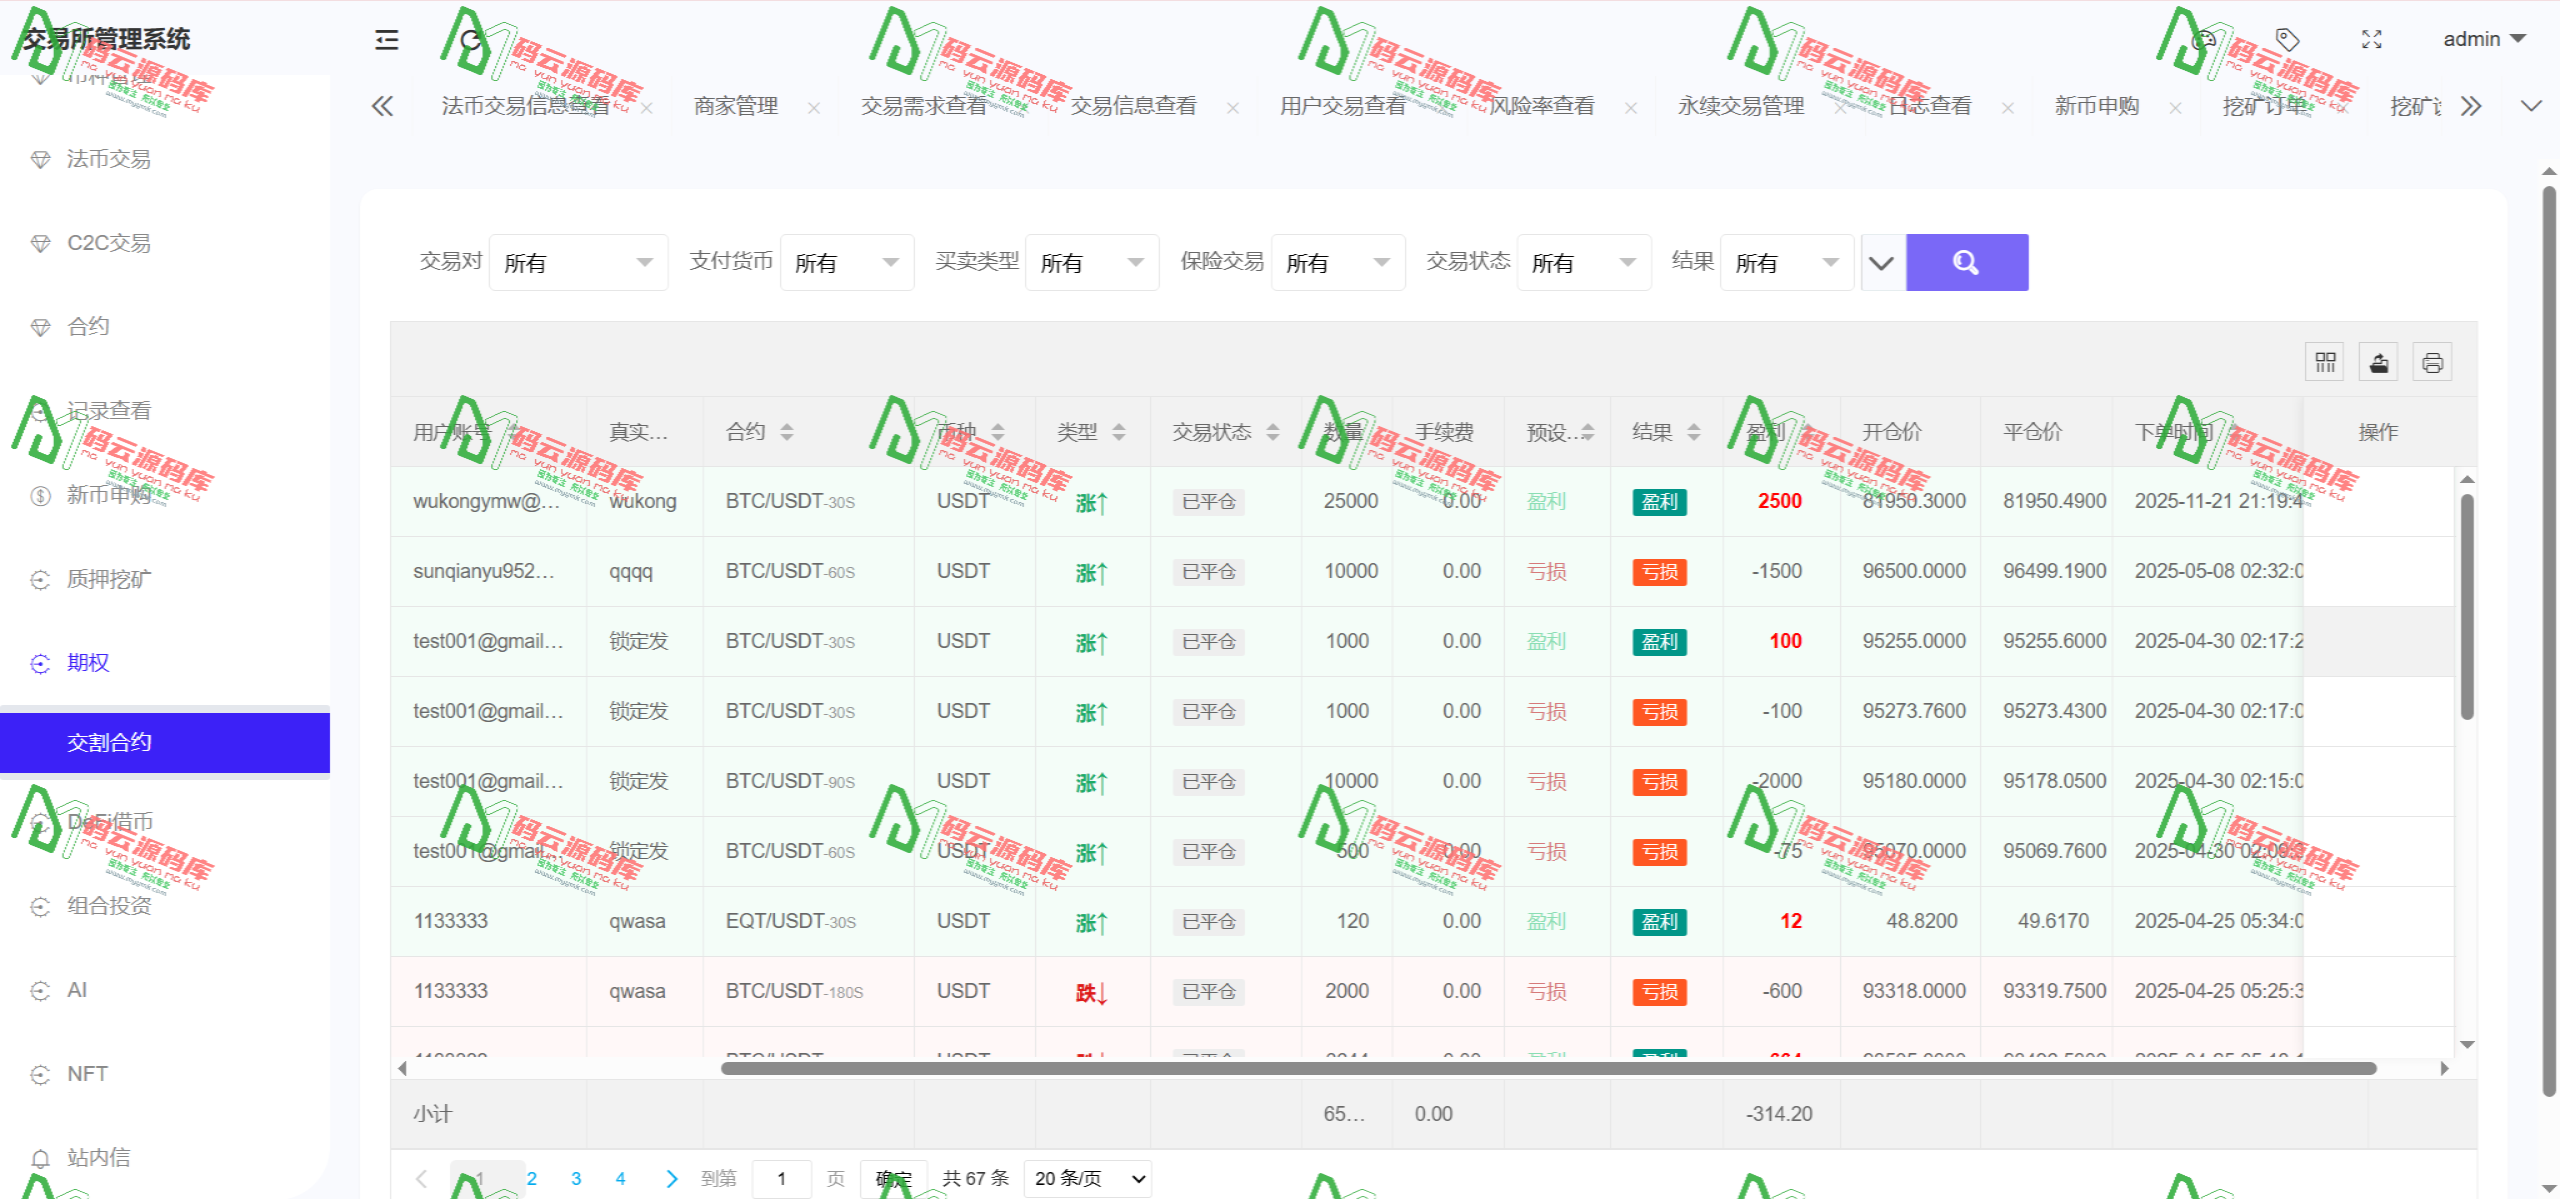Screen dimensions: 2560x1199
Task: Select 期权 in the sidebar menu
Action: click(87, 662)
